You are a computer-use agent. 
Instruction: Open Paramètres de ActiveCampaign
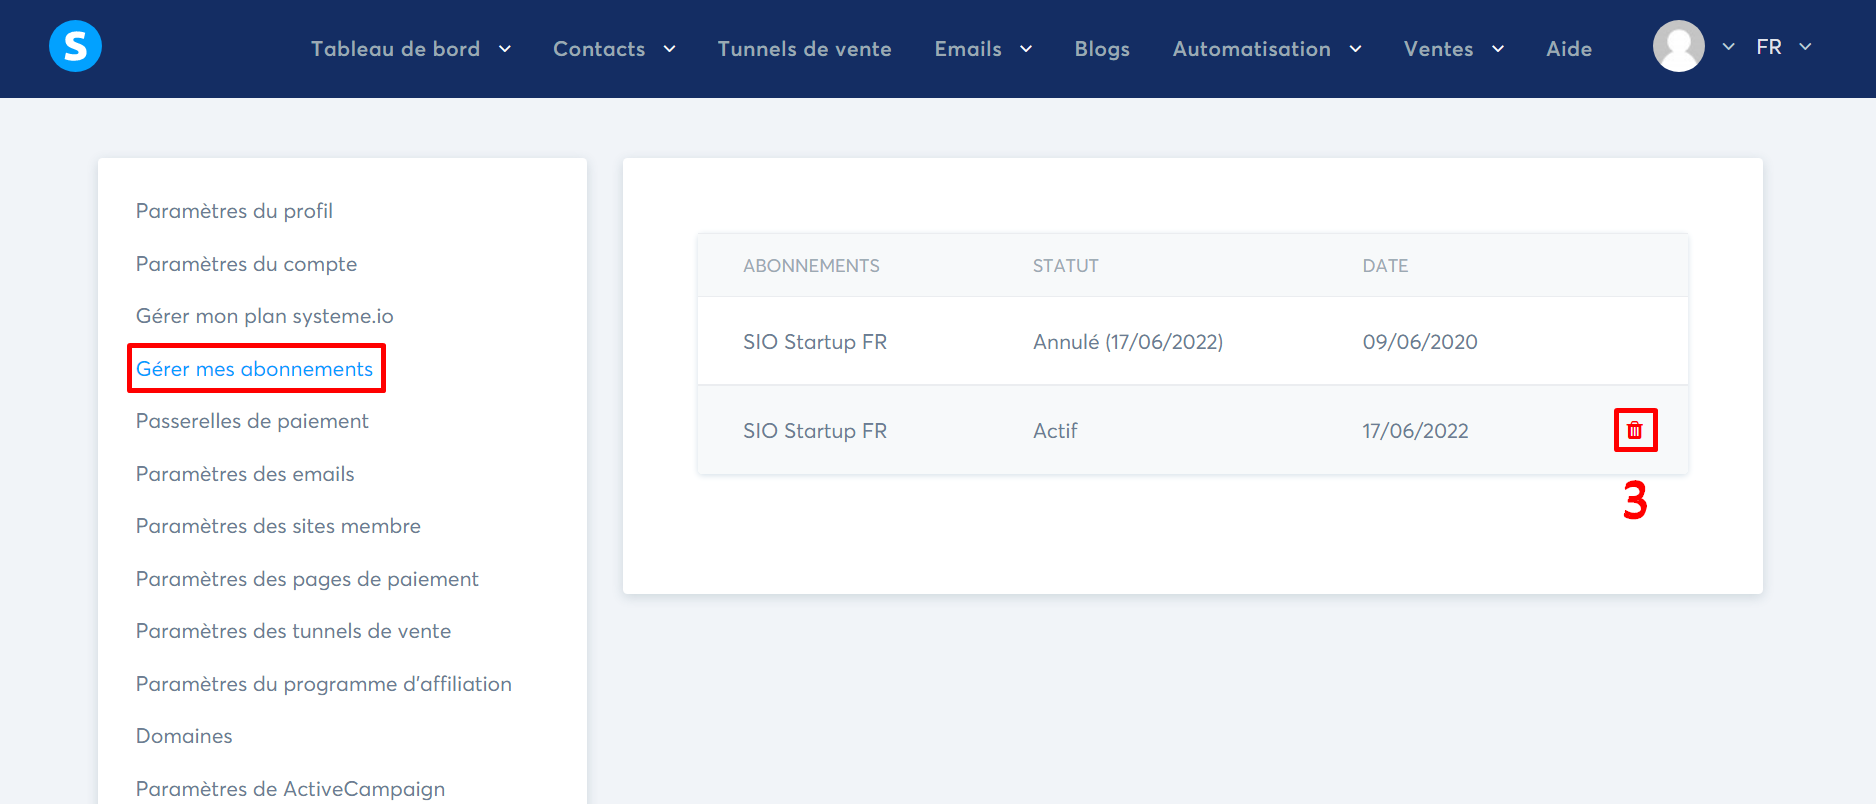(290, 789)
